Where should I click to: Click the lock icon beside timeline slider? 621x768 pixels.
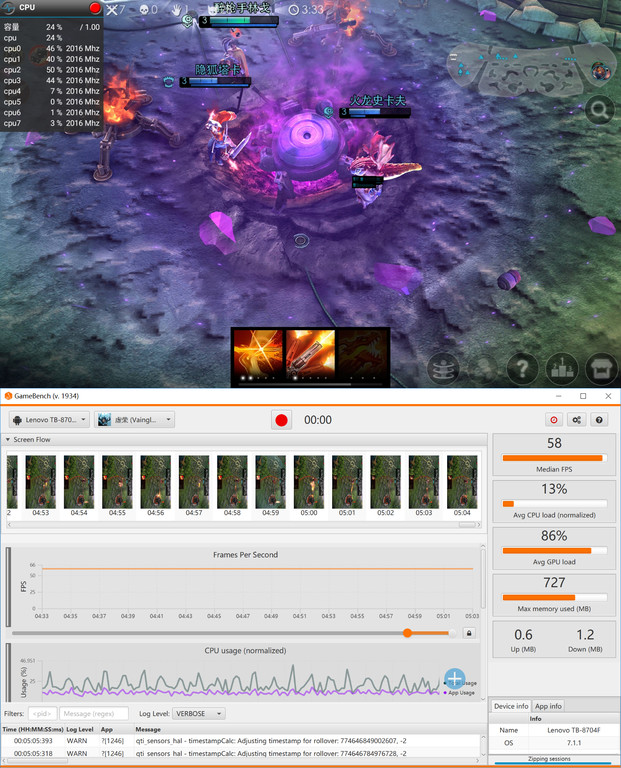[469, 633]
